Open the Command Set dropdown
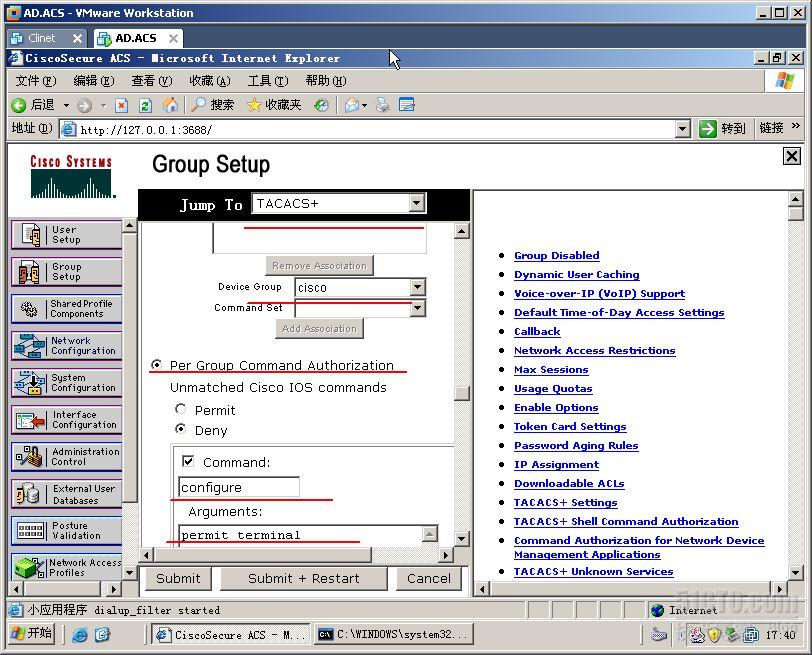The image size is (812, 655). tap(417, 308)
